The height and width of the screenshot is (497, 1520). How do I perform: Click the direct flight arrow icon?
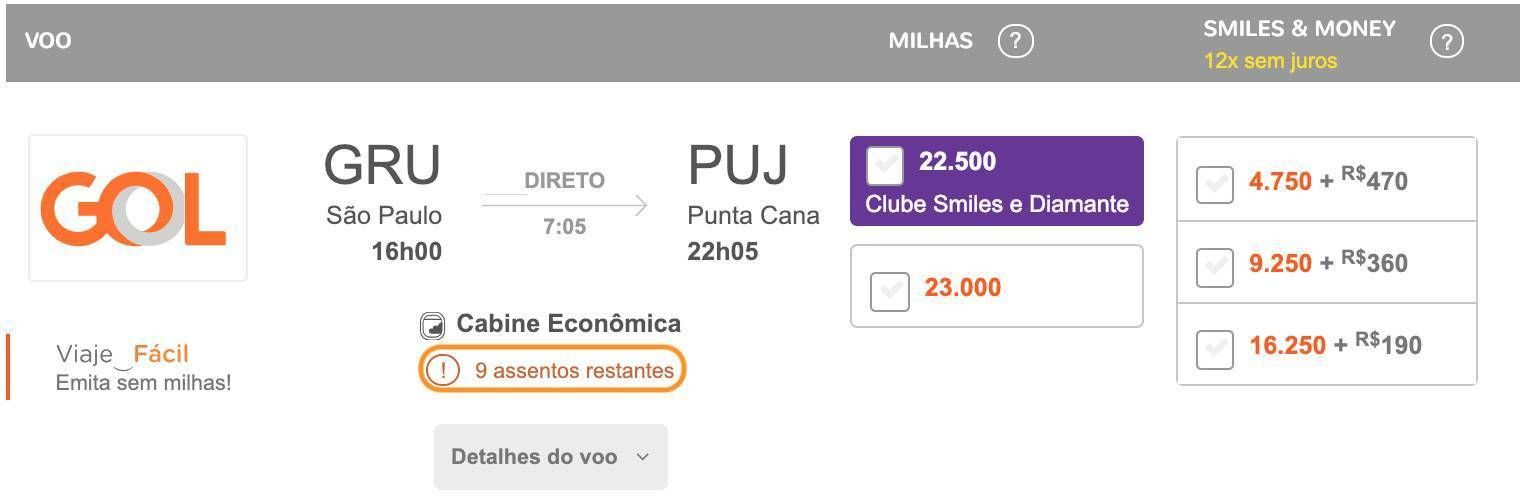[565, 205]
